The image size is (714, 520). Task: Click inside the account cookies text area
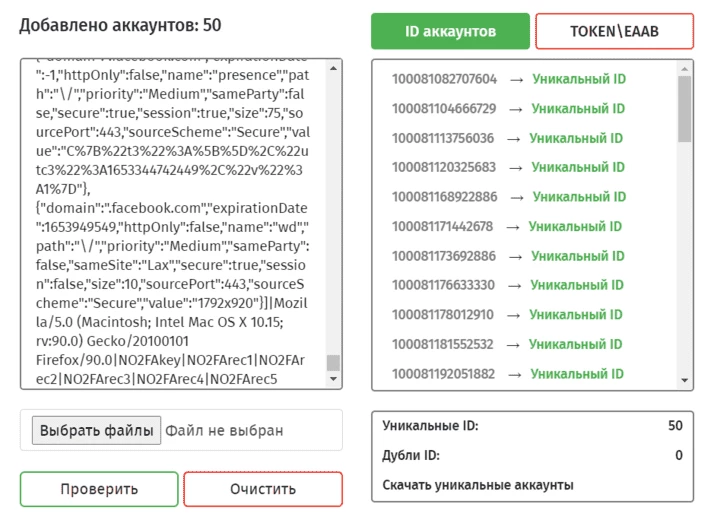(x=173, y=223)
